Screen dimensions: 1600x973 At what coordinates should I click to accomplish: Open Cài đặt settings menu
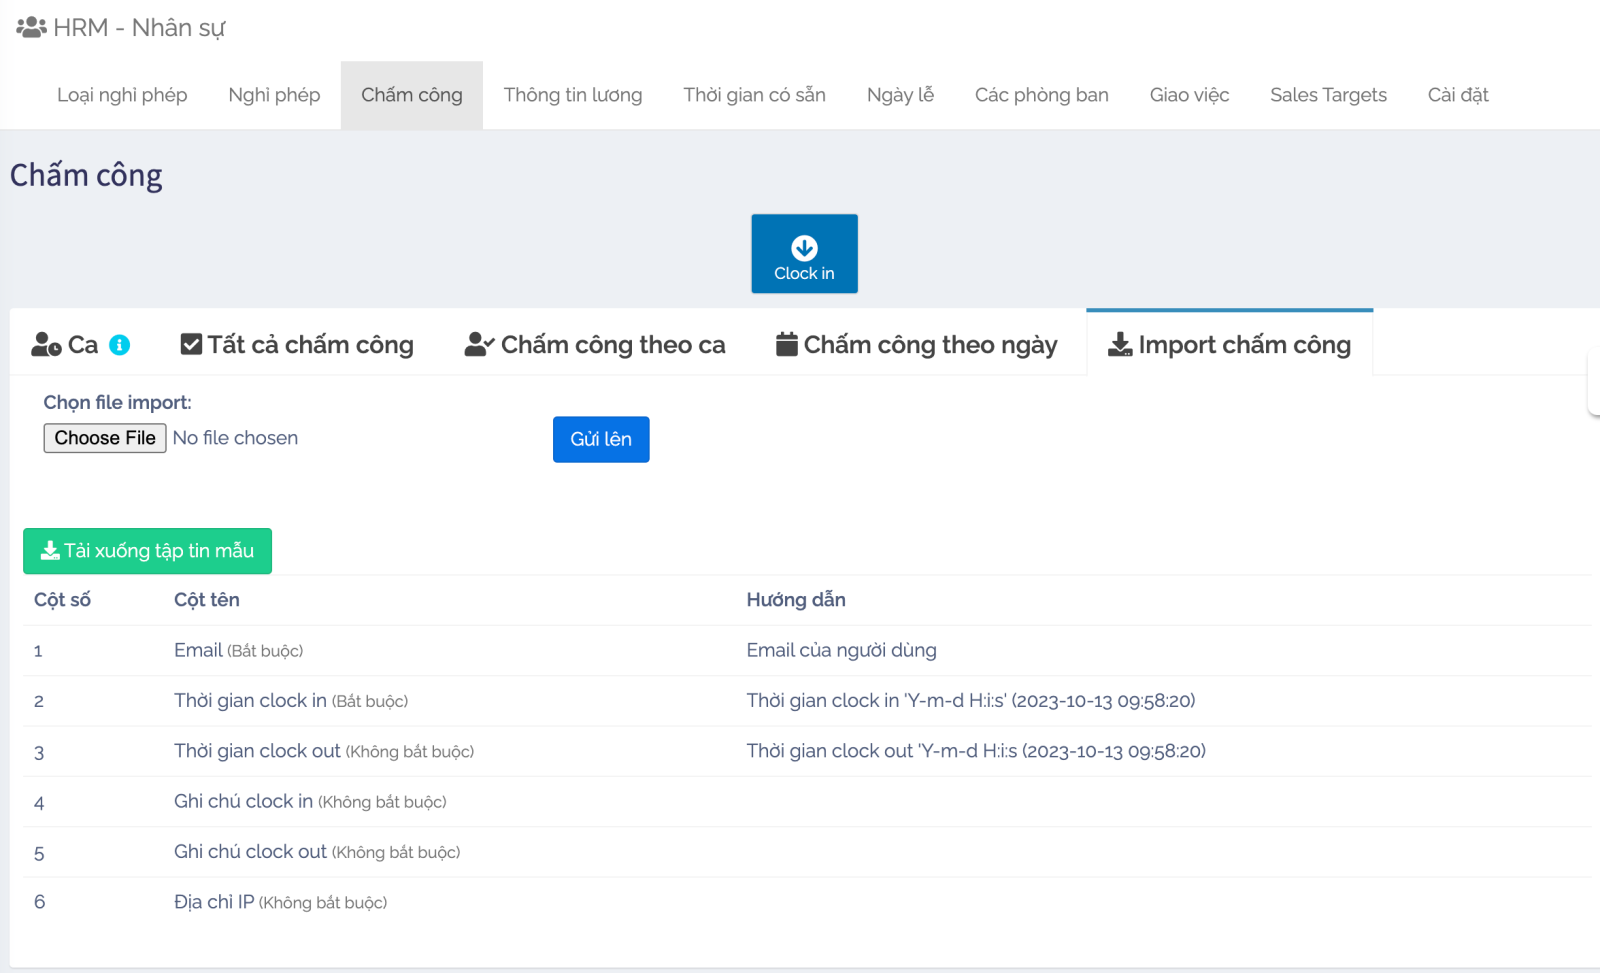(x=1457, y=95)
